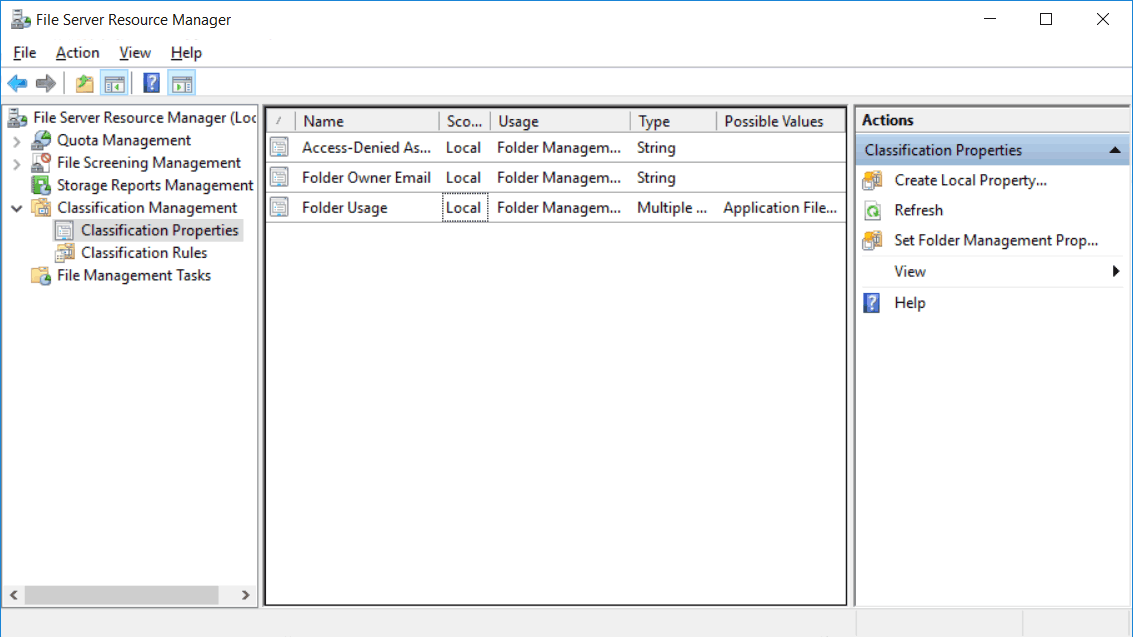1133x637 pixels.
Task: Select the Access-Denied As... property name
Action: [366, 147]
